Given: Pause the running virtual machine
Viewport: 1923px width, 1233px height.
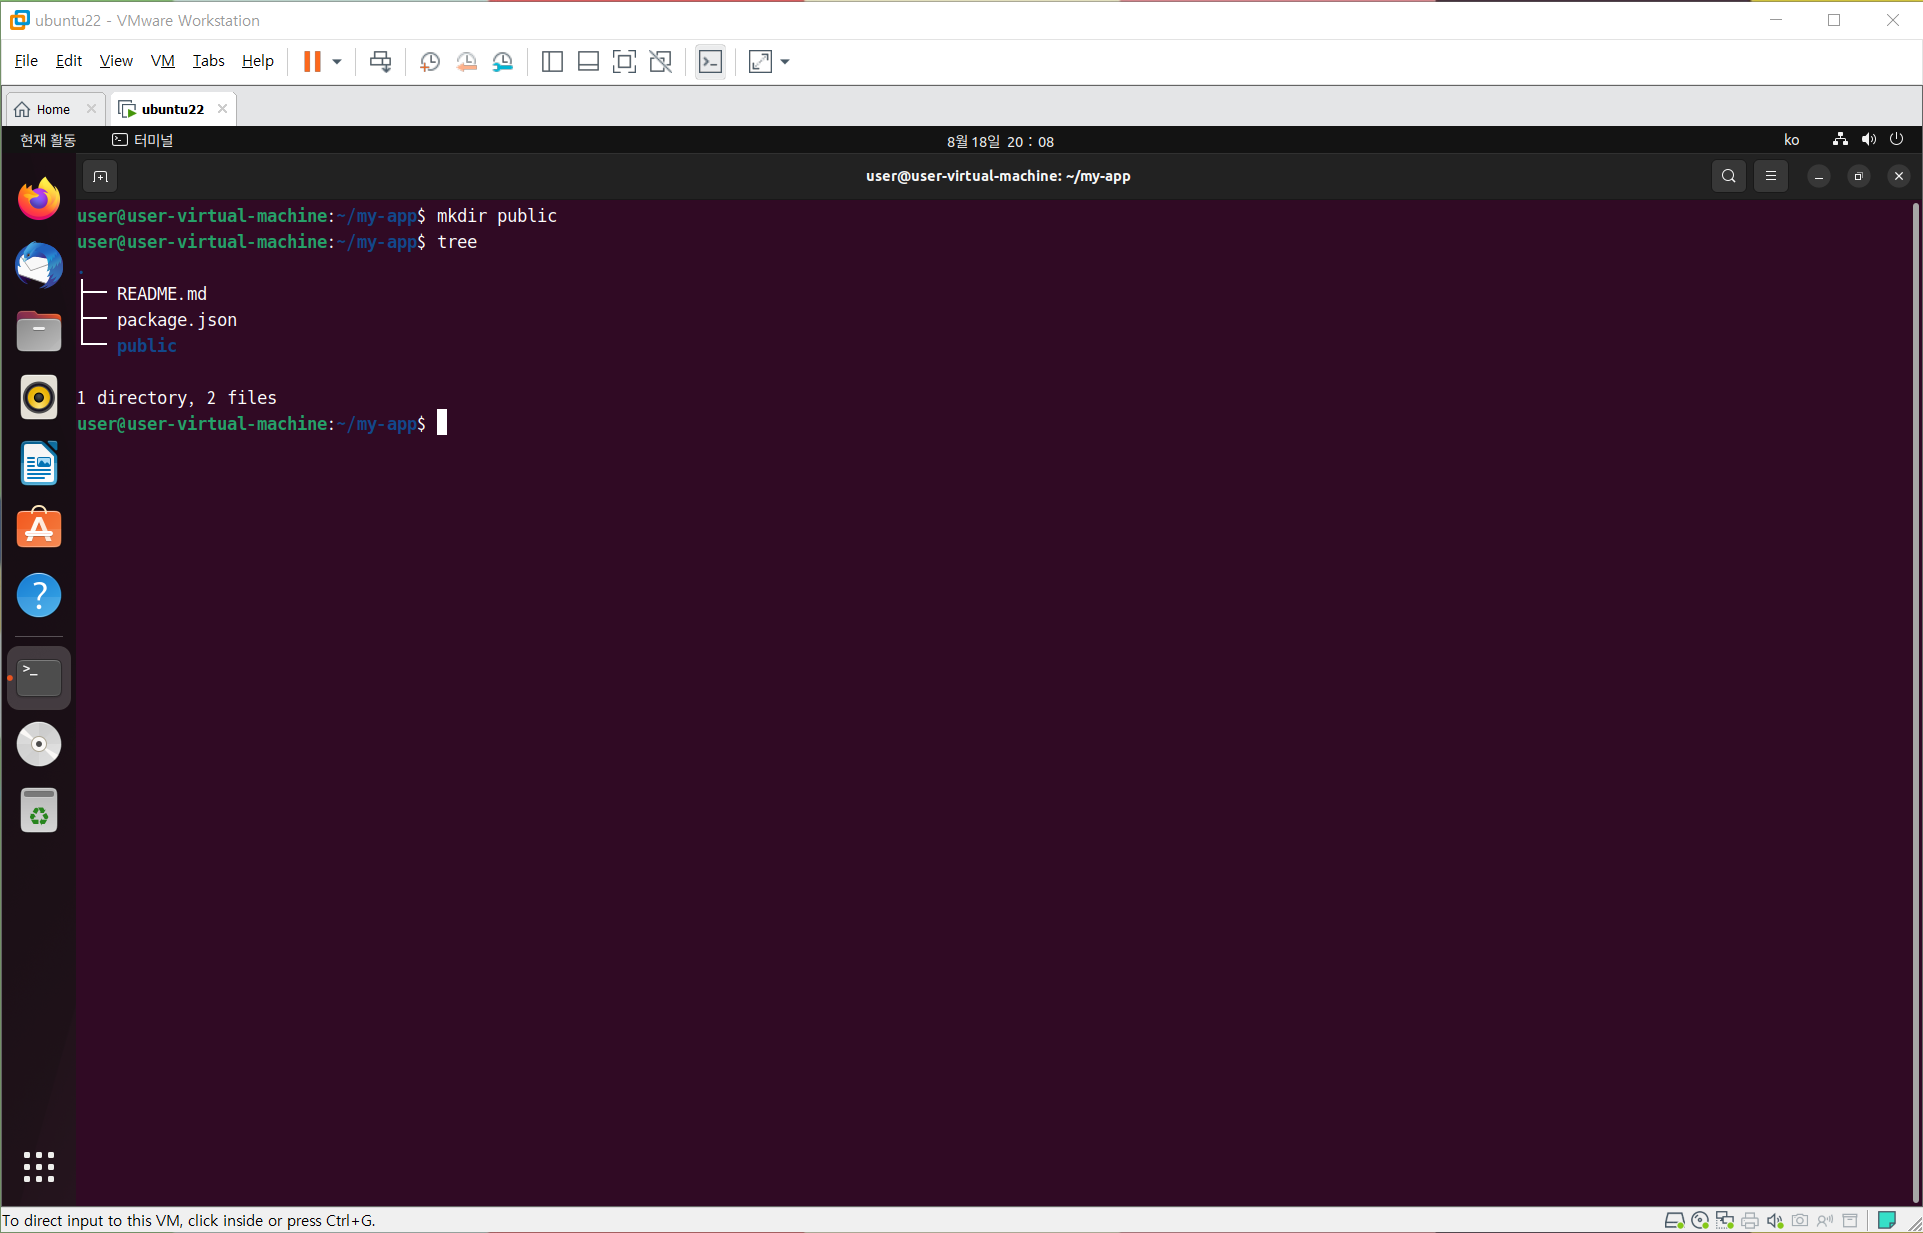Looking at the screenshot, I should point(312,62).
